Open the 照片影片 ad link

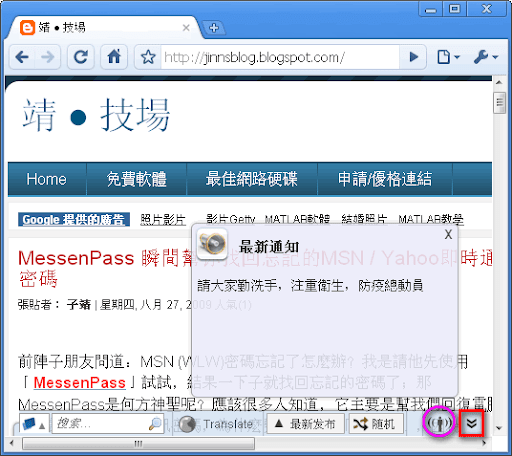click(x=163, y=220)
